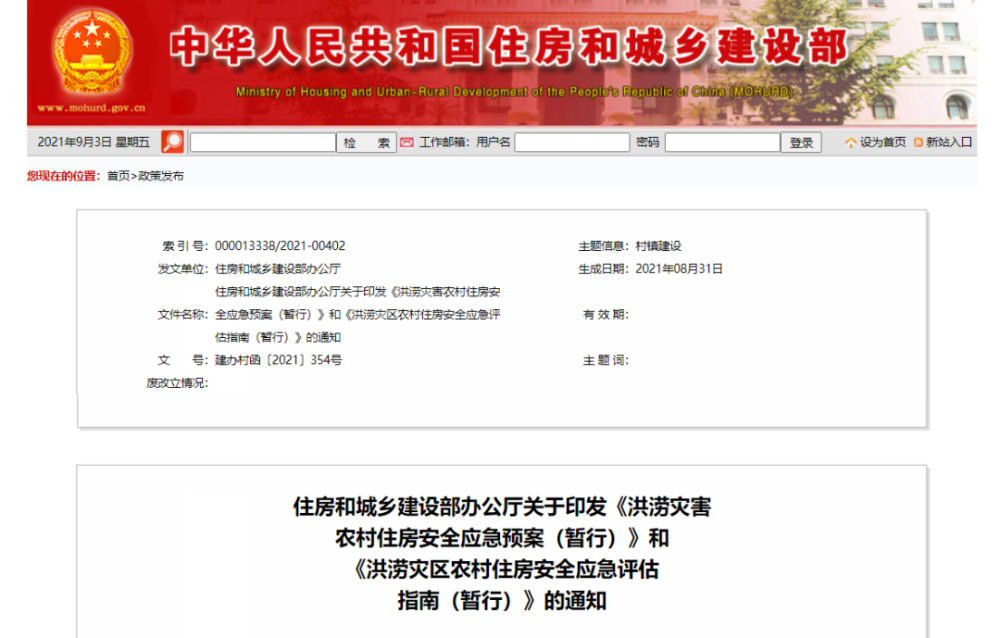Image resolution: width=1000 pixels, height=638 pixels.
Task: Click the orange magnifier search icon
Action: click(172, 142)
